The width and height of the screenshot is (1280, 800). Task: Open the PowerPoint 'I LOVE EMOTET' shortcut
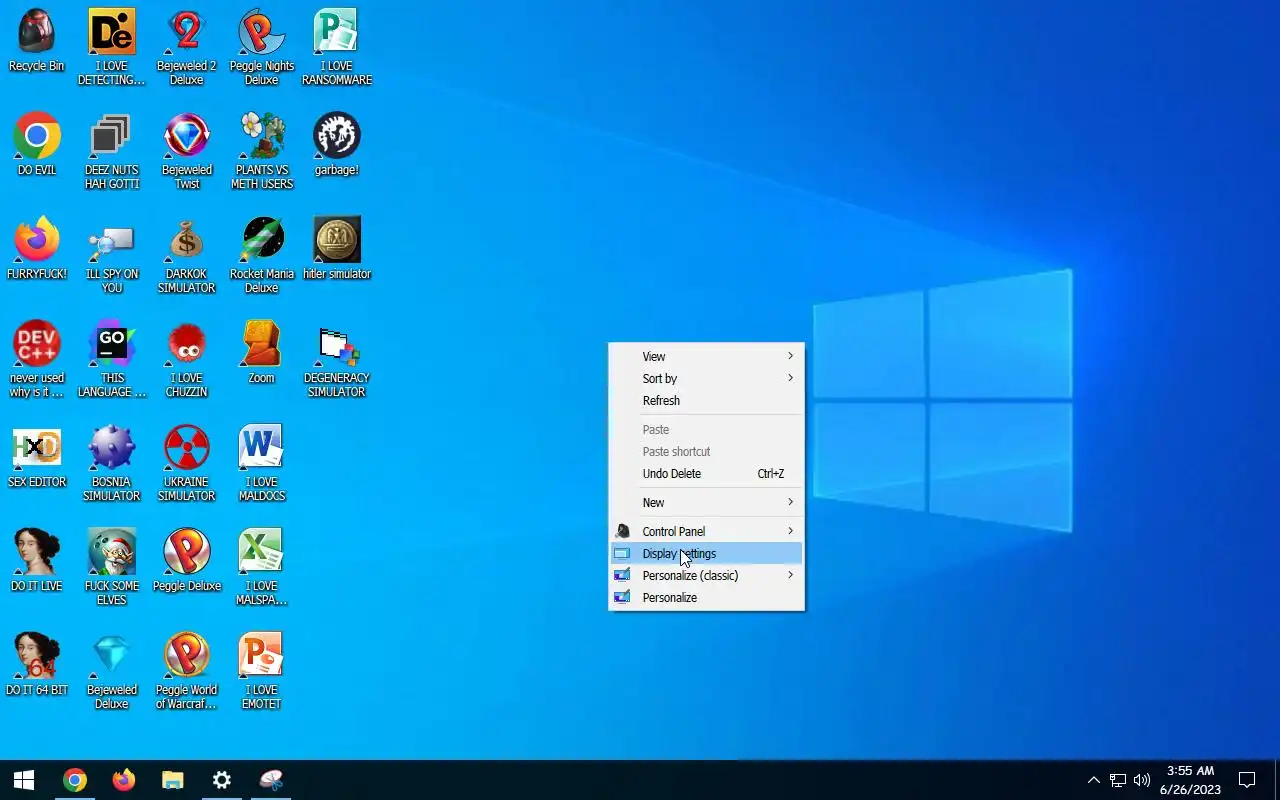262,671
